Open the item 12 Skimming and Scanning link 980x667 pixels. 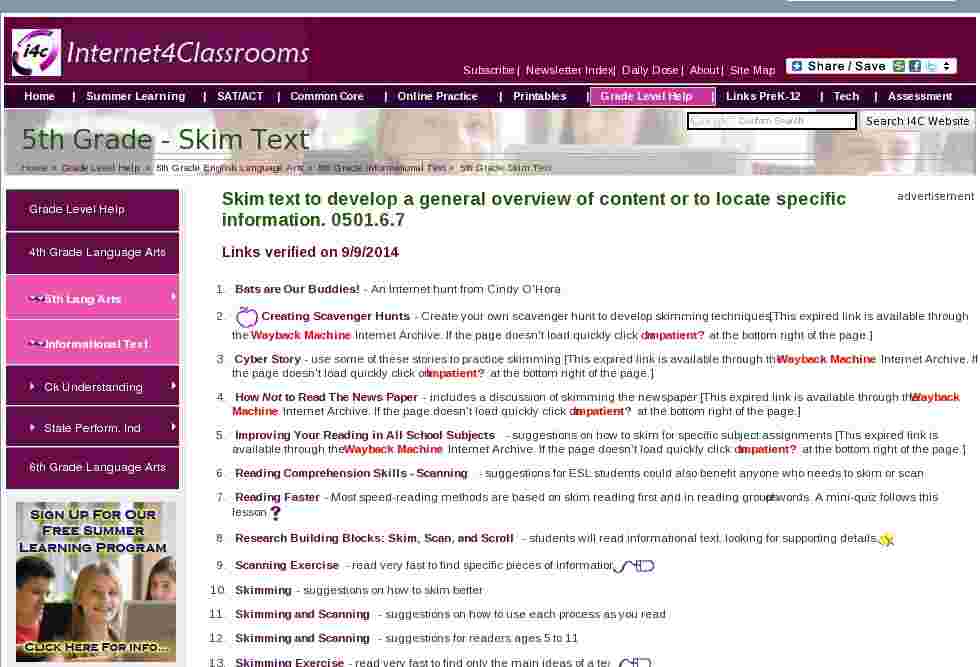(x=302, y=638)
